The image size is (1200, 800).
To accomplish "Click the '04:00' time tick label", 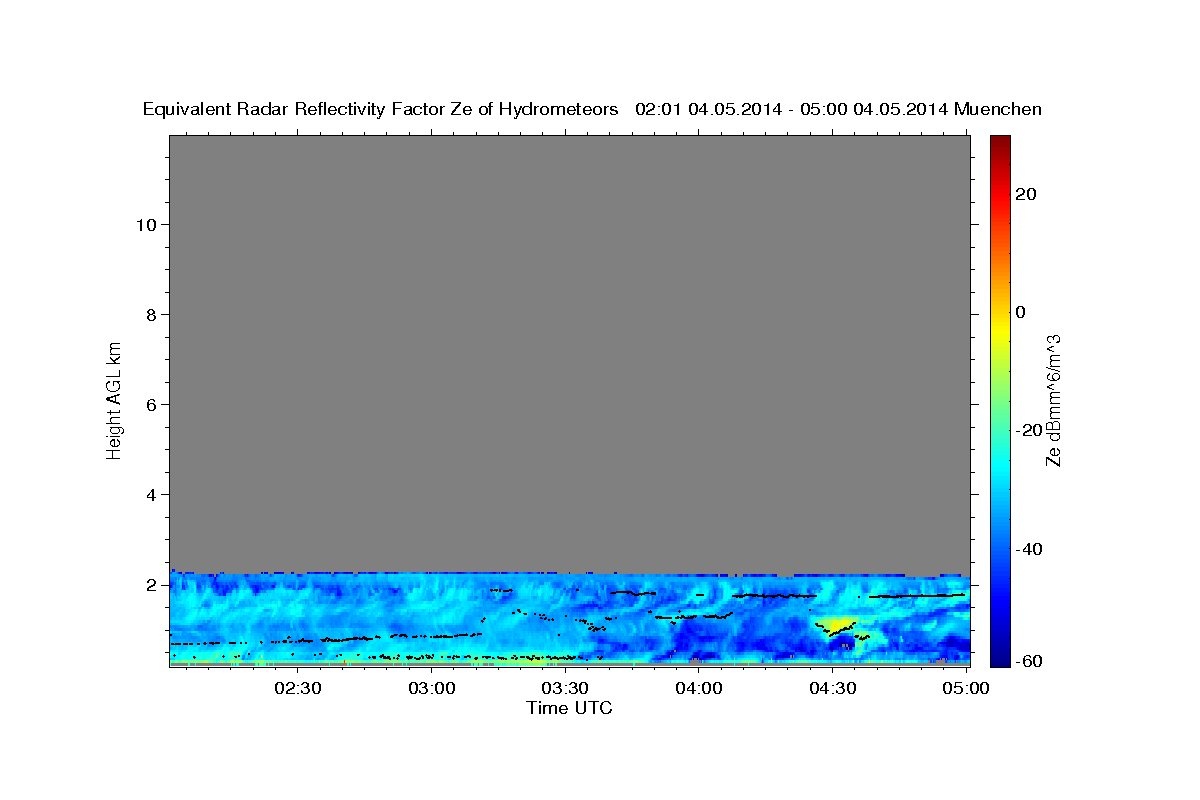I will pyautogui.click(x=699, y=688).
